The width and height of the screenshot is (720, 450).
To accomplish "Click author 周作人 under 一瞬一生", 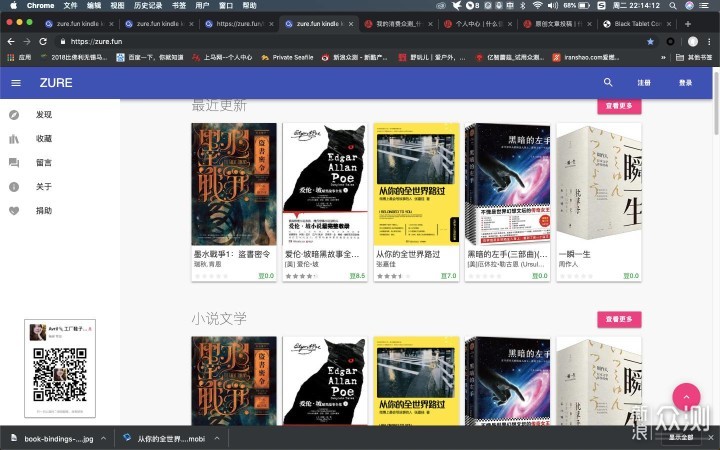I will pos(568,264).
